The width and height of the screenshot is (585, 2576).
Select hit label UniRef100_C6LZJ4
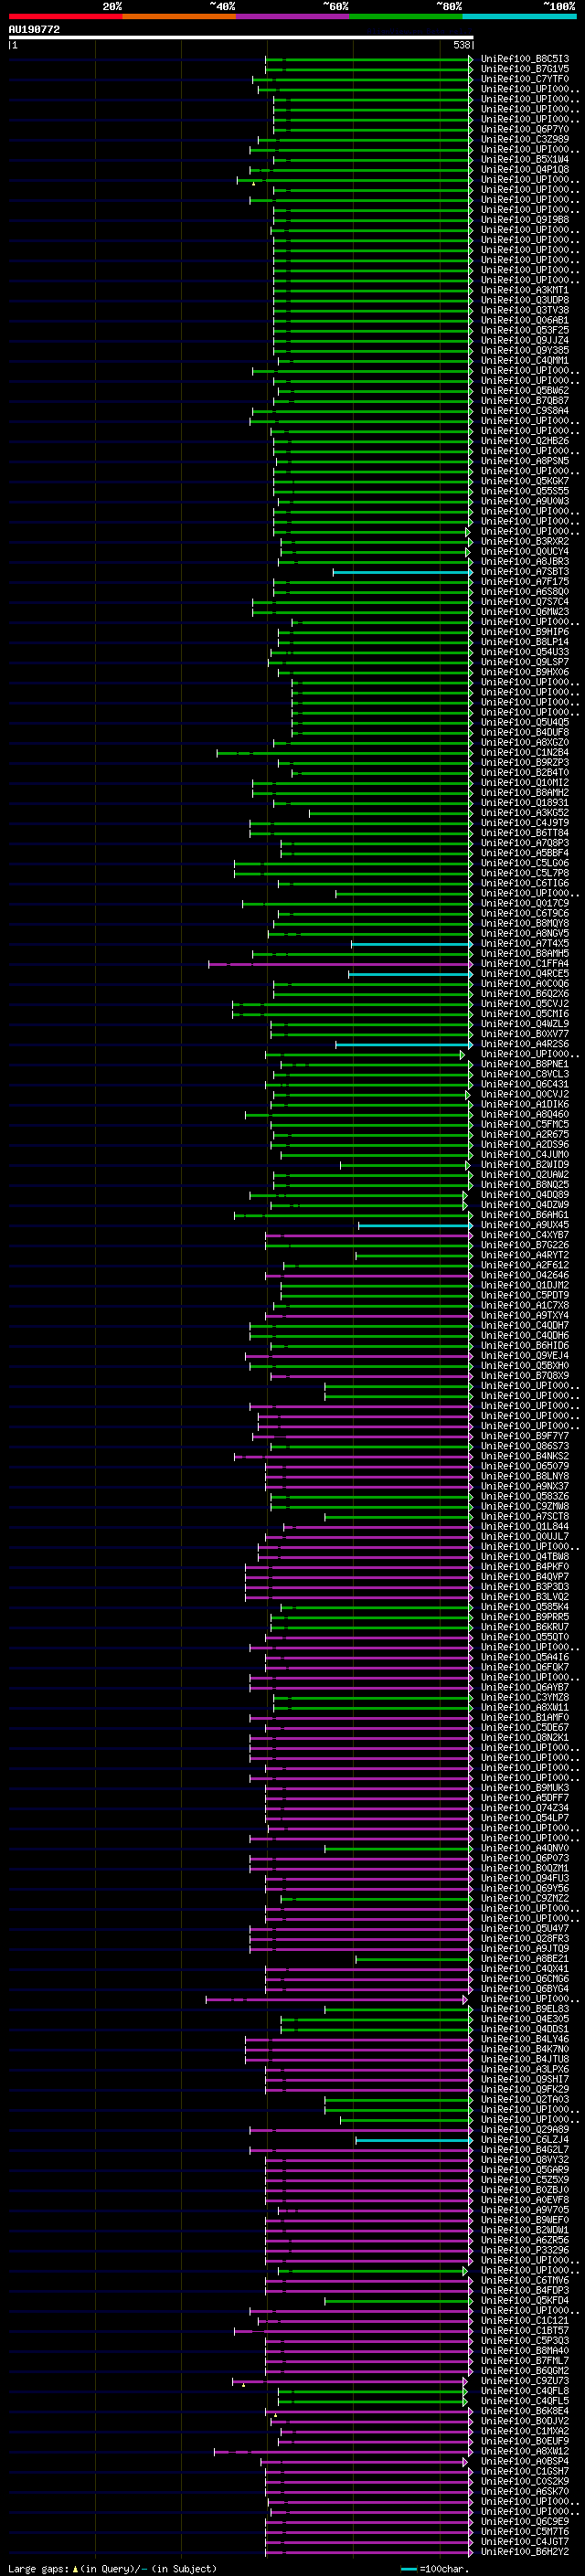pyautogui.click(x=525, y=2139)
